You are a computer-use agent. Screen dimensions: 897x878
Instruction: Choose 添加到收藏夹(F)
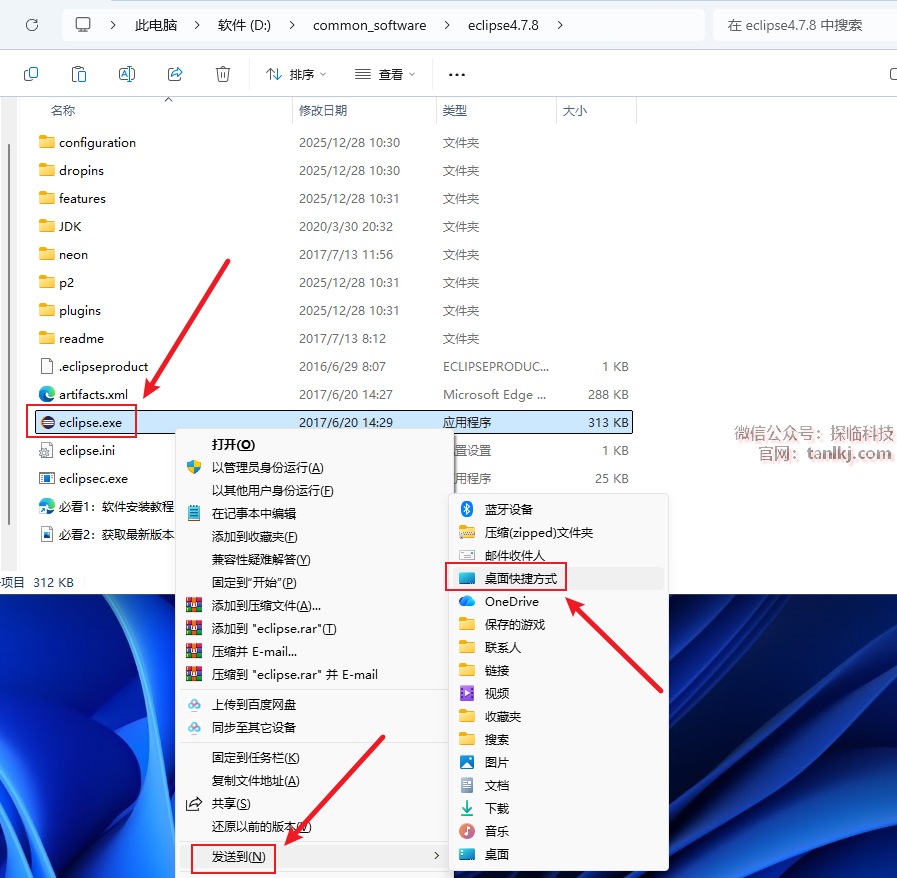point(255,537)
